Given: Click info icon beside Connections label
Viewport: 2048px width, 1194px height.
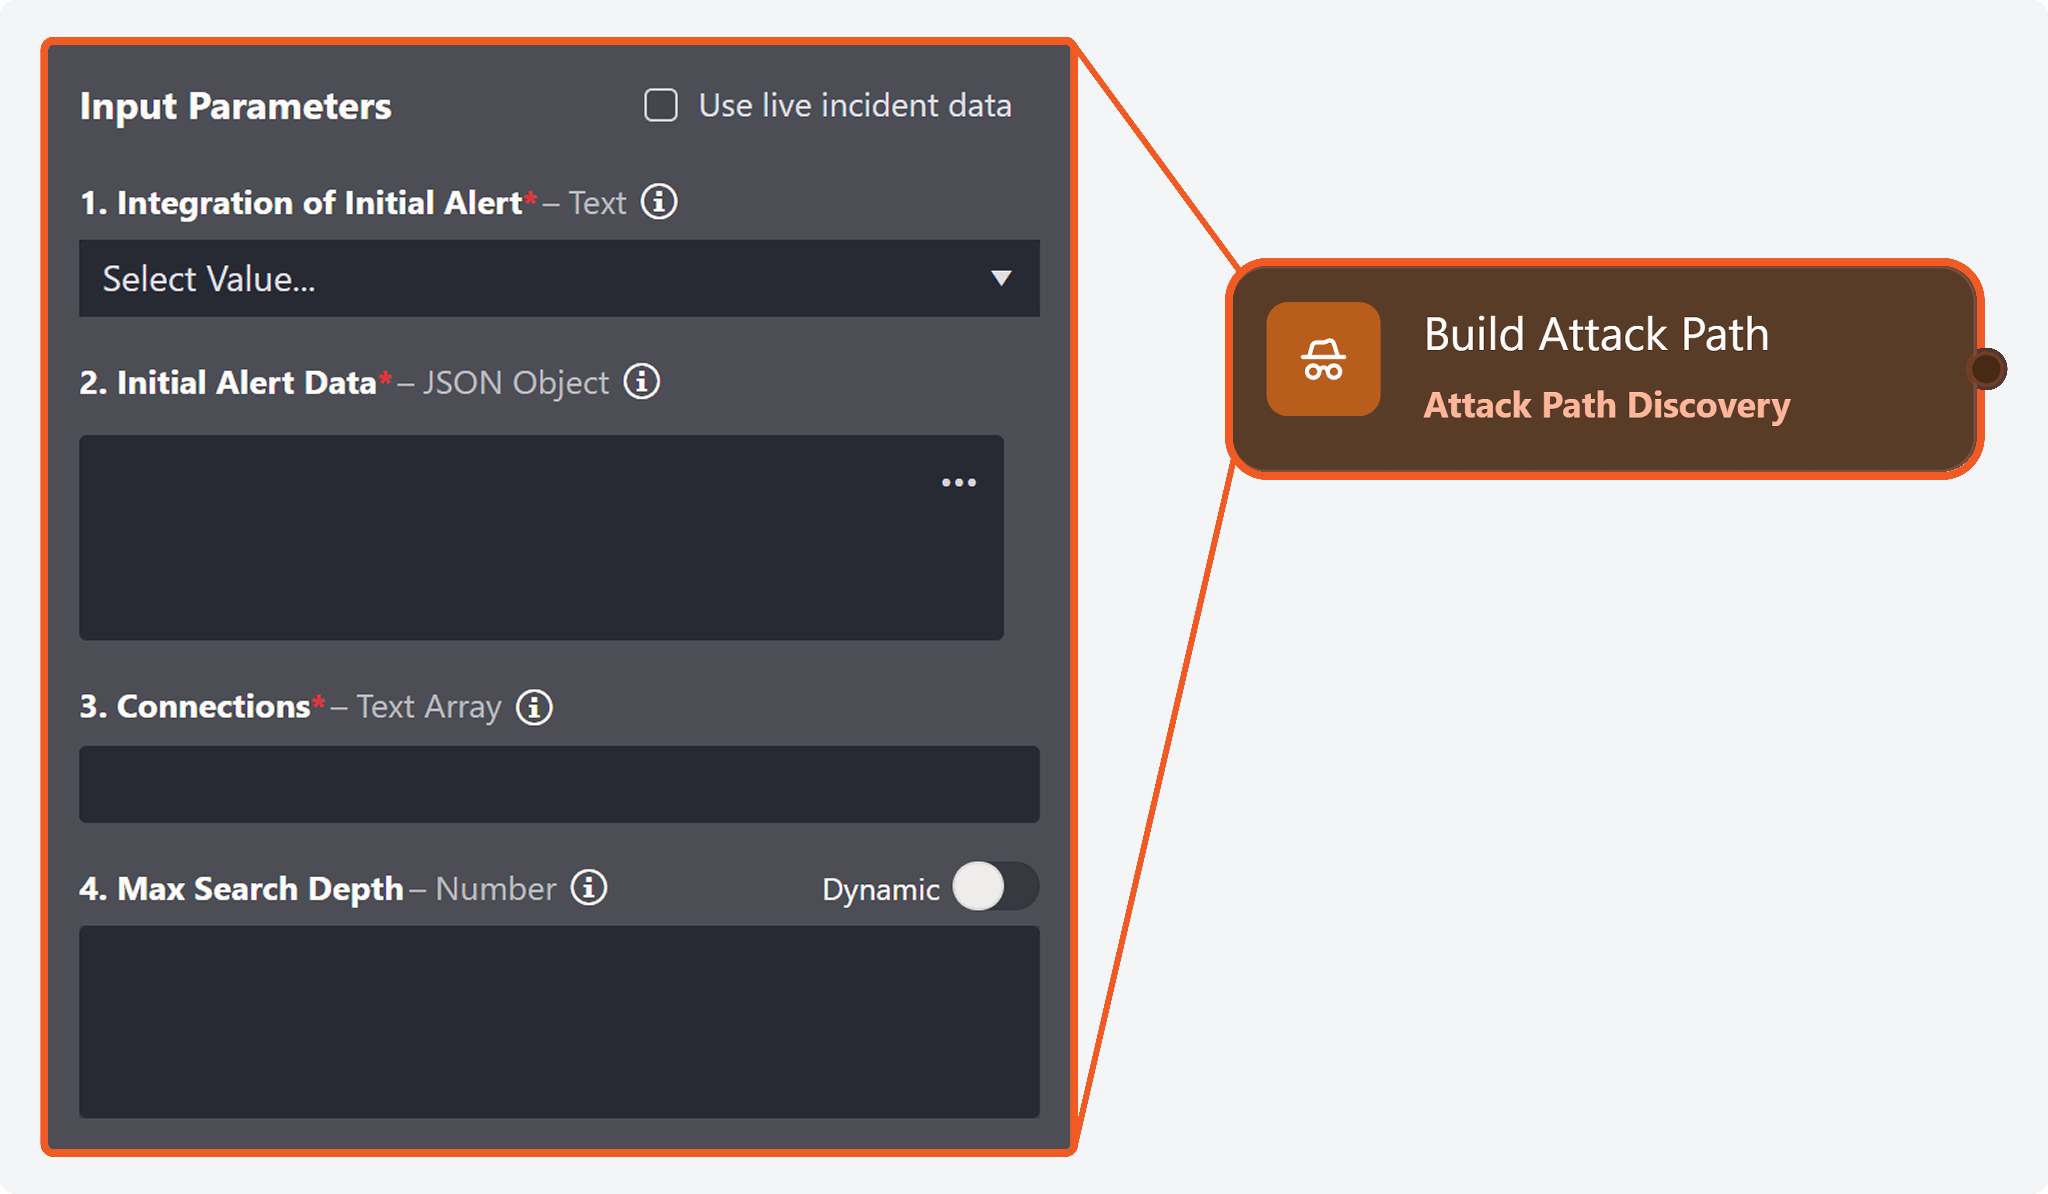Looking at the screenshot, I should (x=534, y=707).
